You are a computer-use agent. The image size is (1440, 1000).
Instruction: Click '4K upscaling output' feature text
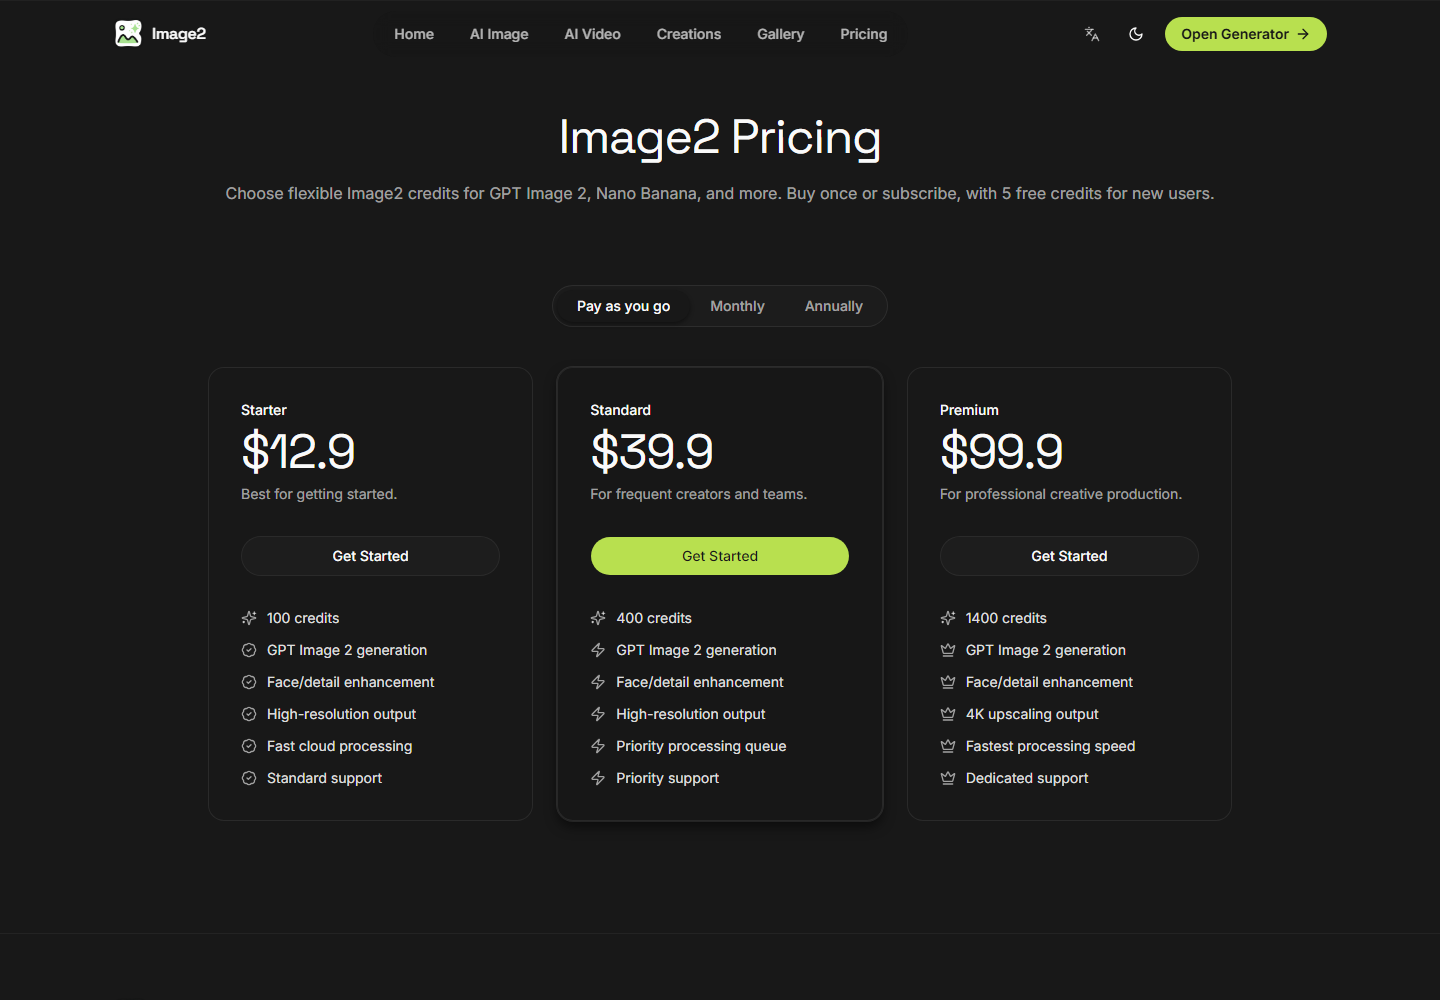click(x=1032, y=714)
